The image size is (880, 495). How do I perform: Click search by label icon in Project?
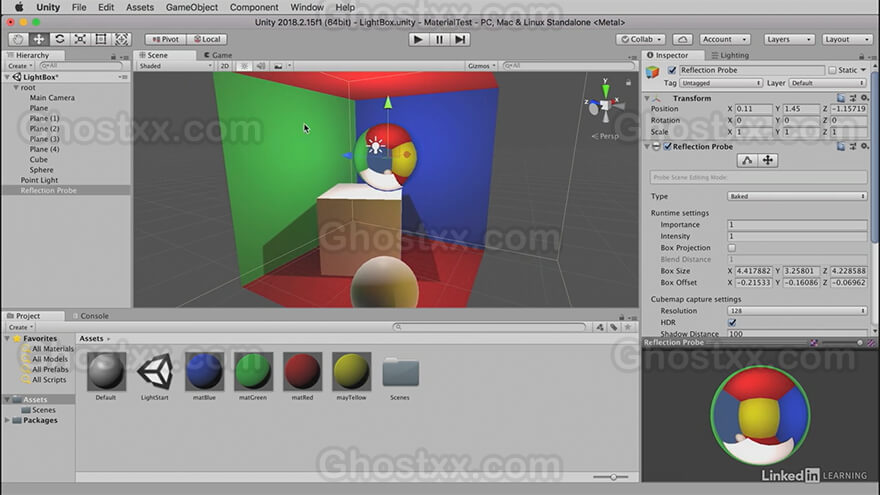click(614, 327)
